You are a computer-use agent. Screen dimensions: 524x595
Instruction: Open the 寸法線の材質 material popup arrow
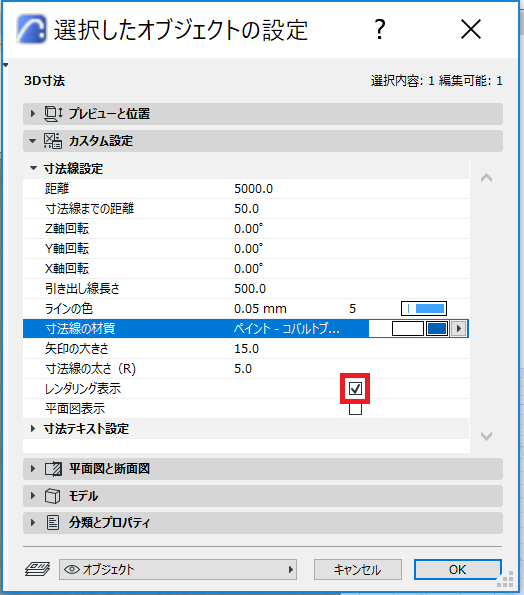click(x=459, y=329)
